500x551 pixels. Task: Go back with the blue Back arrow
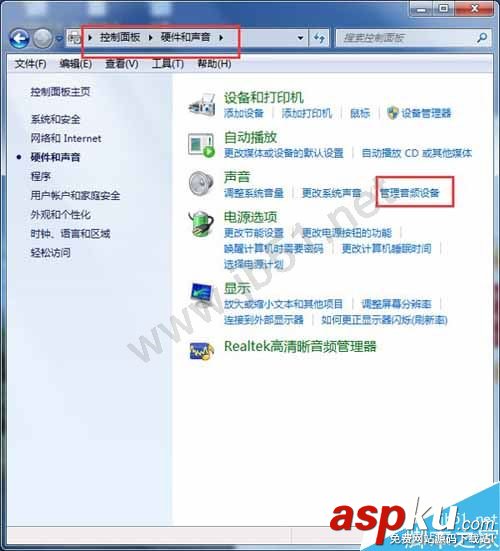tap(19, 38)
